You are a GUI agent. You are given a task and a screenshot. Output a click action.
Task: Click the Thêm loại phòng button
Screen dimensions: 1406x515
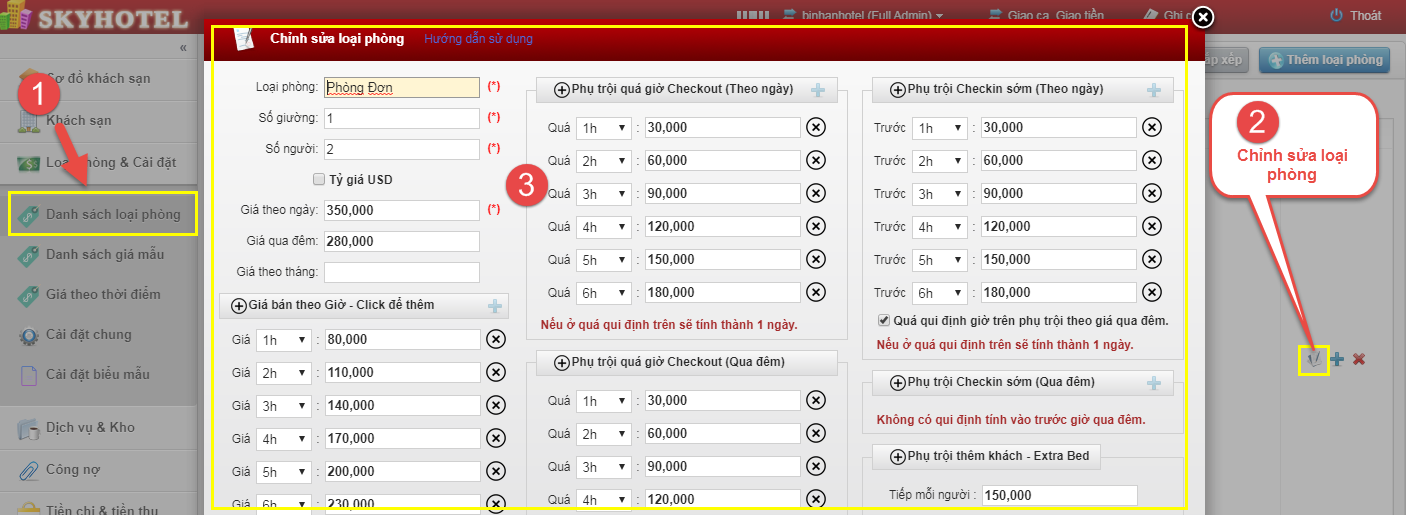tap(1324, 59)
